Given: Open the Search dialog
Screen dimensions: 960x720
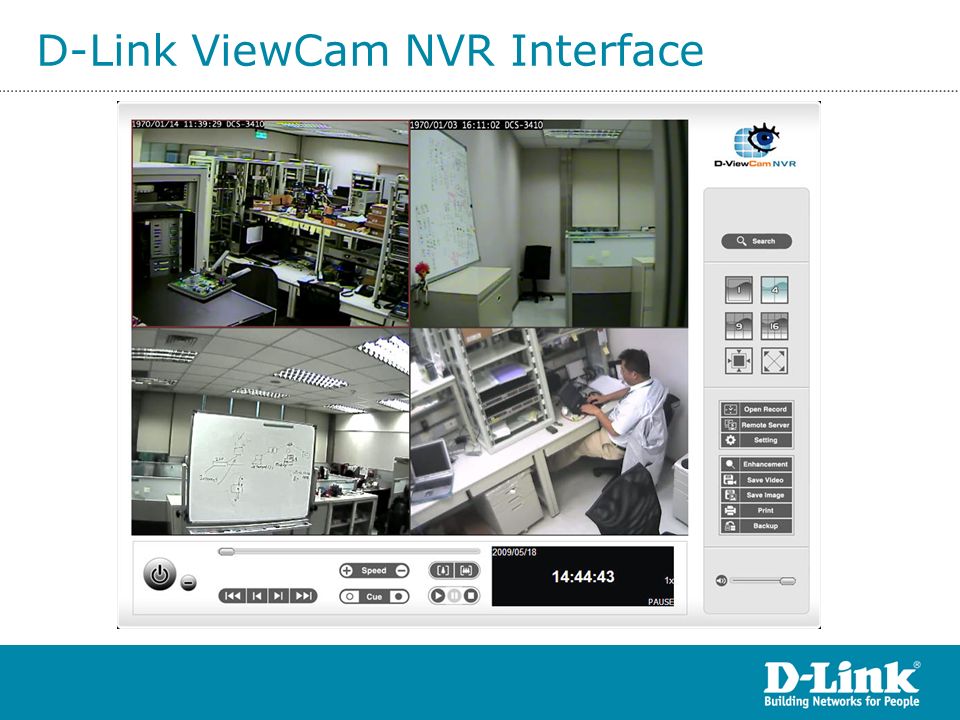Looking at the screenshot, I should (x=756, y=241).
